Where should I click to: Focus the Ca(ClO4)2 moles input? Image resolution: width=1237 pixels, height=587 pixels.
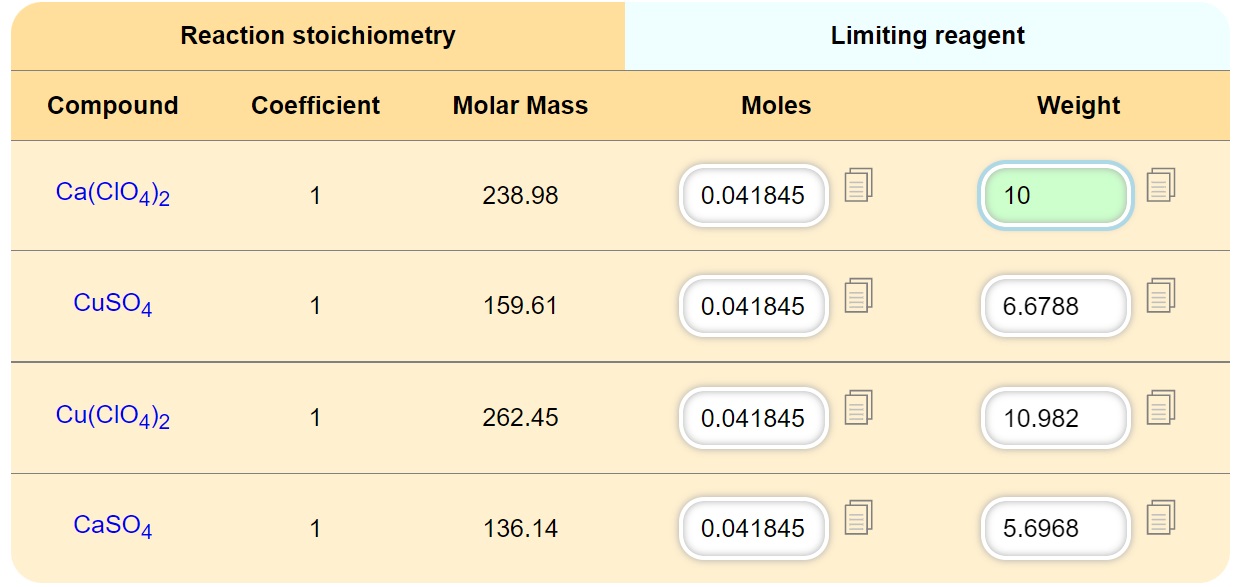[753, 195]
